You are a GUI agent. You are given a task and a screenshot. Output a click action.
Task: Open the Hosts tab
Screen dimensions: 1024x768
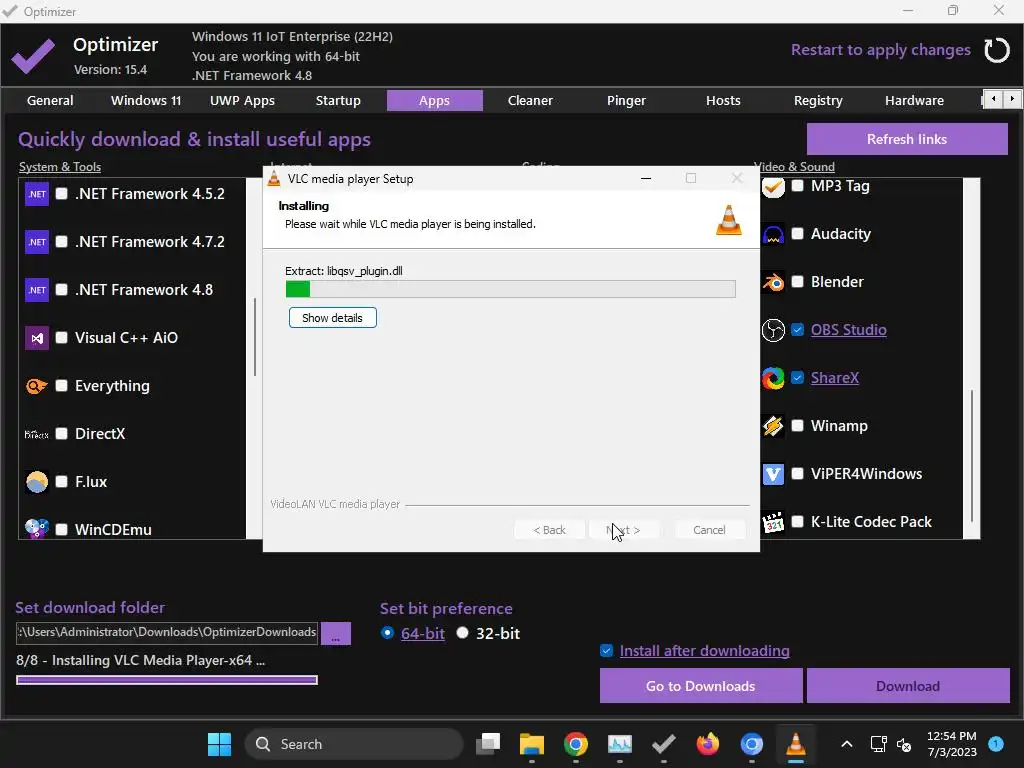pyautogui.click(x=723, y=101)
